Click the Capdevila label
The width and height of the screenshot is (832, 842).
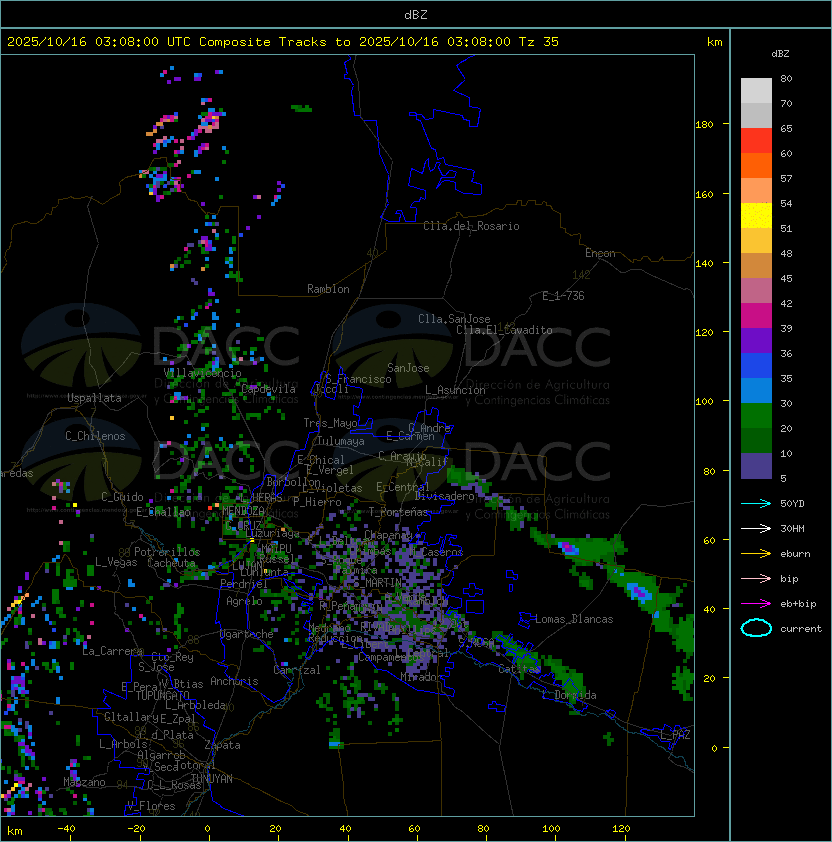269,389
